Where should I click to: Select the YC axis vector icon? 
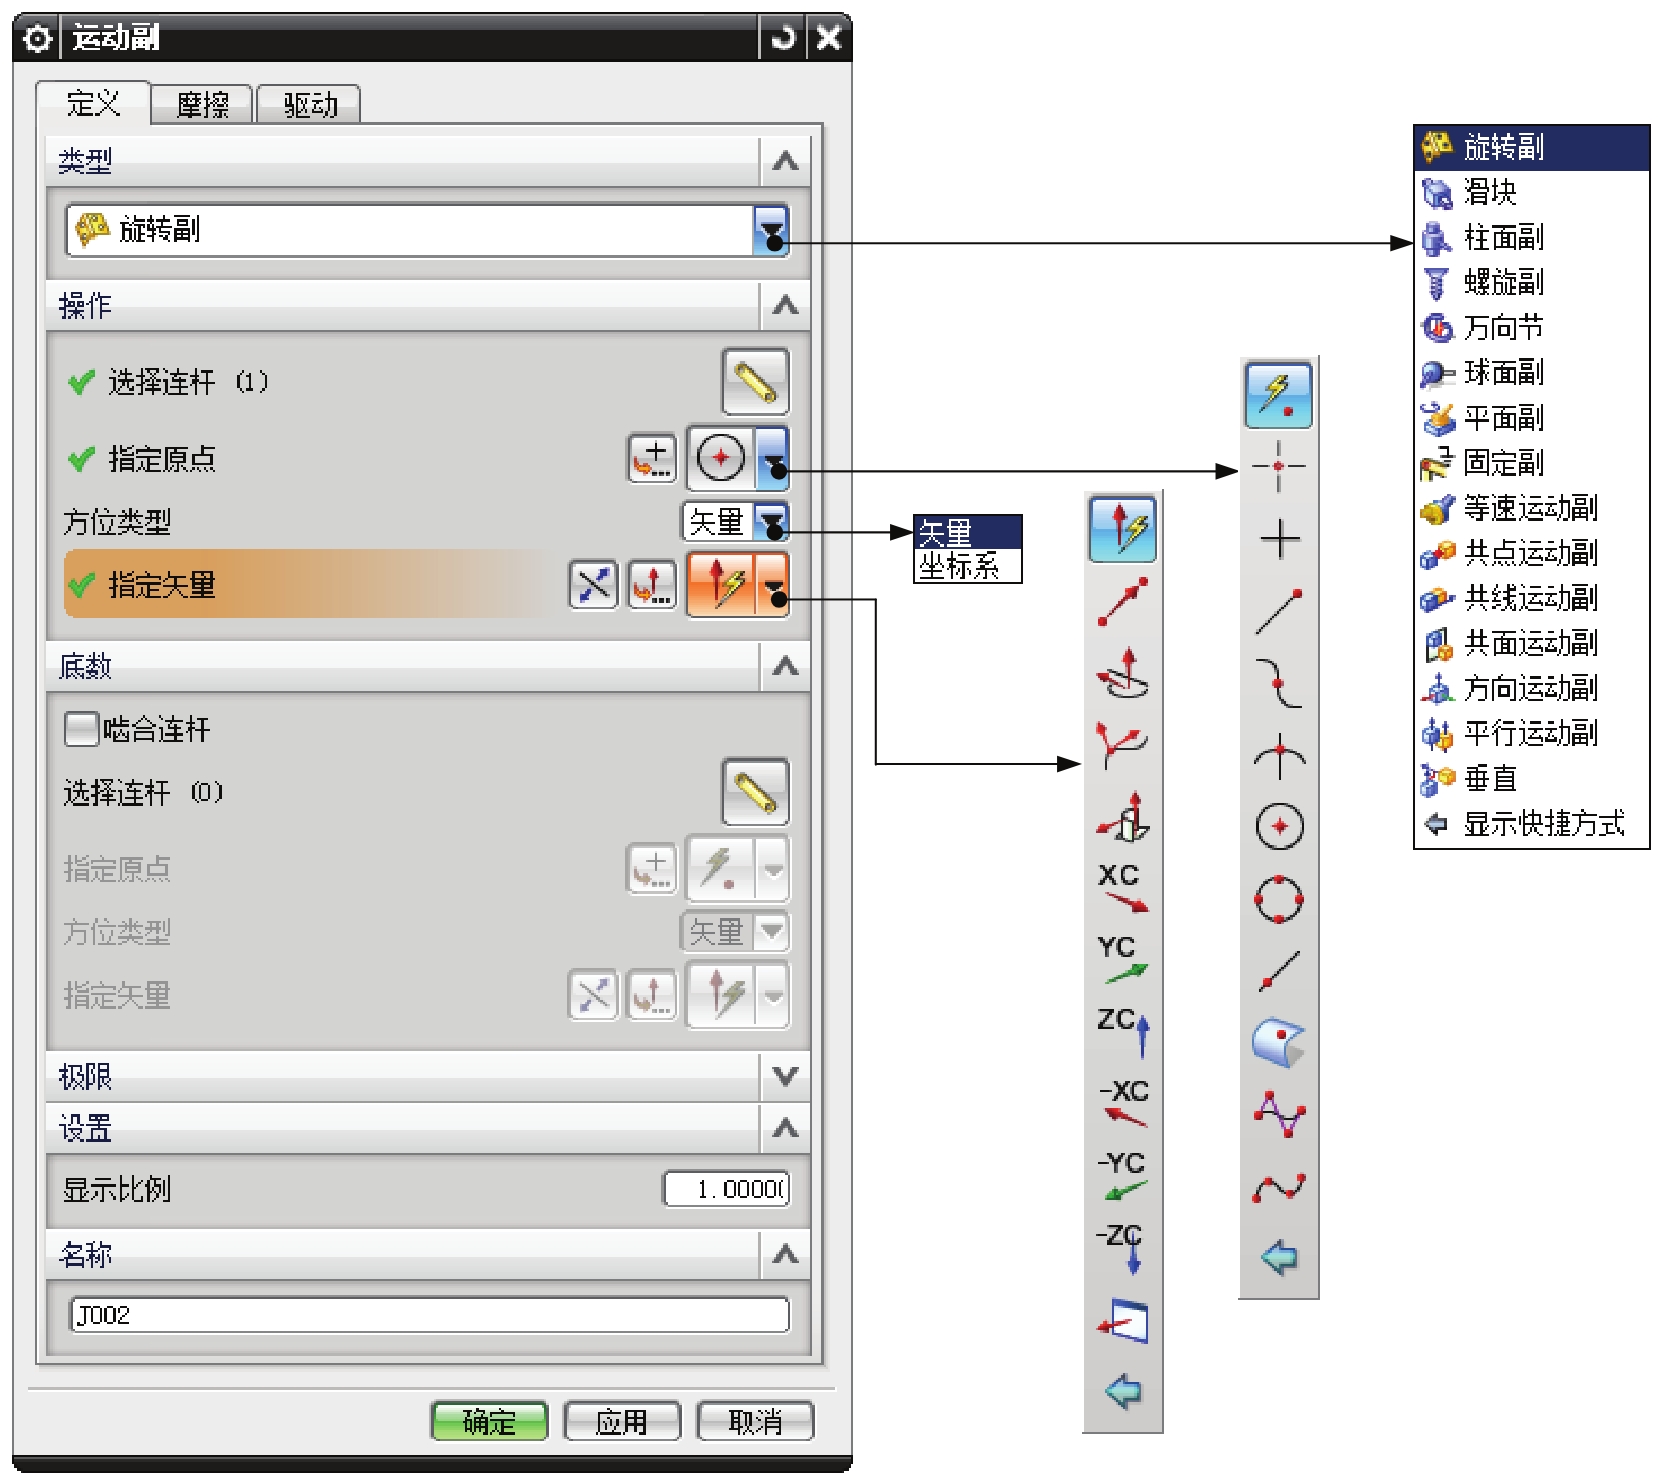[x=1122, y=960]
